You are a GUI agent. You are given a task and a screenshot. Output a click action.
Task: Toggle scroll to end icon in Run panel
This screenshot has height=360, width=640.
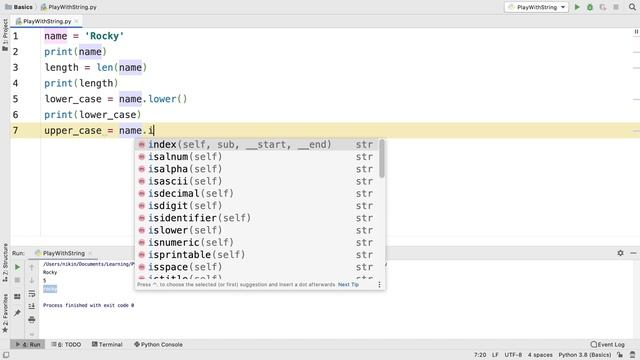32,306
